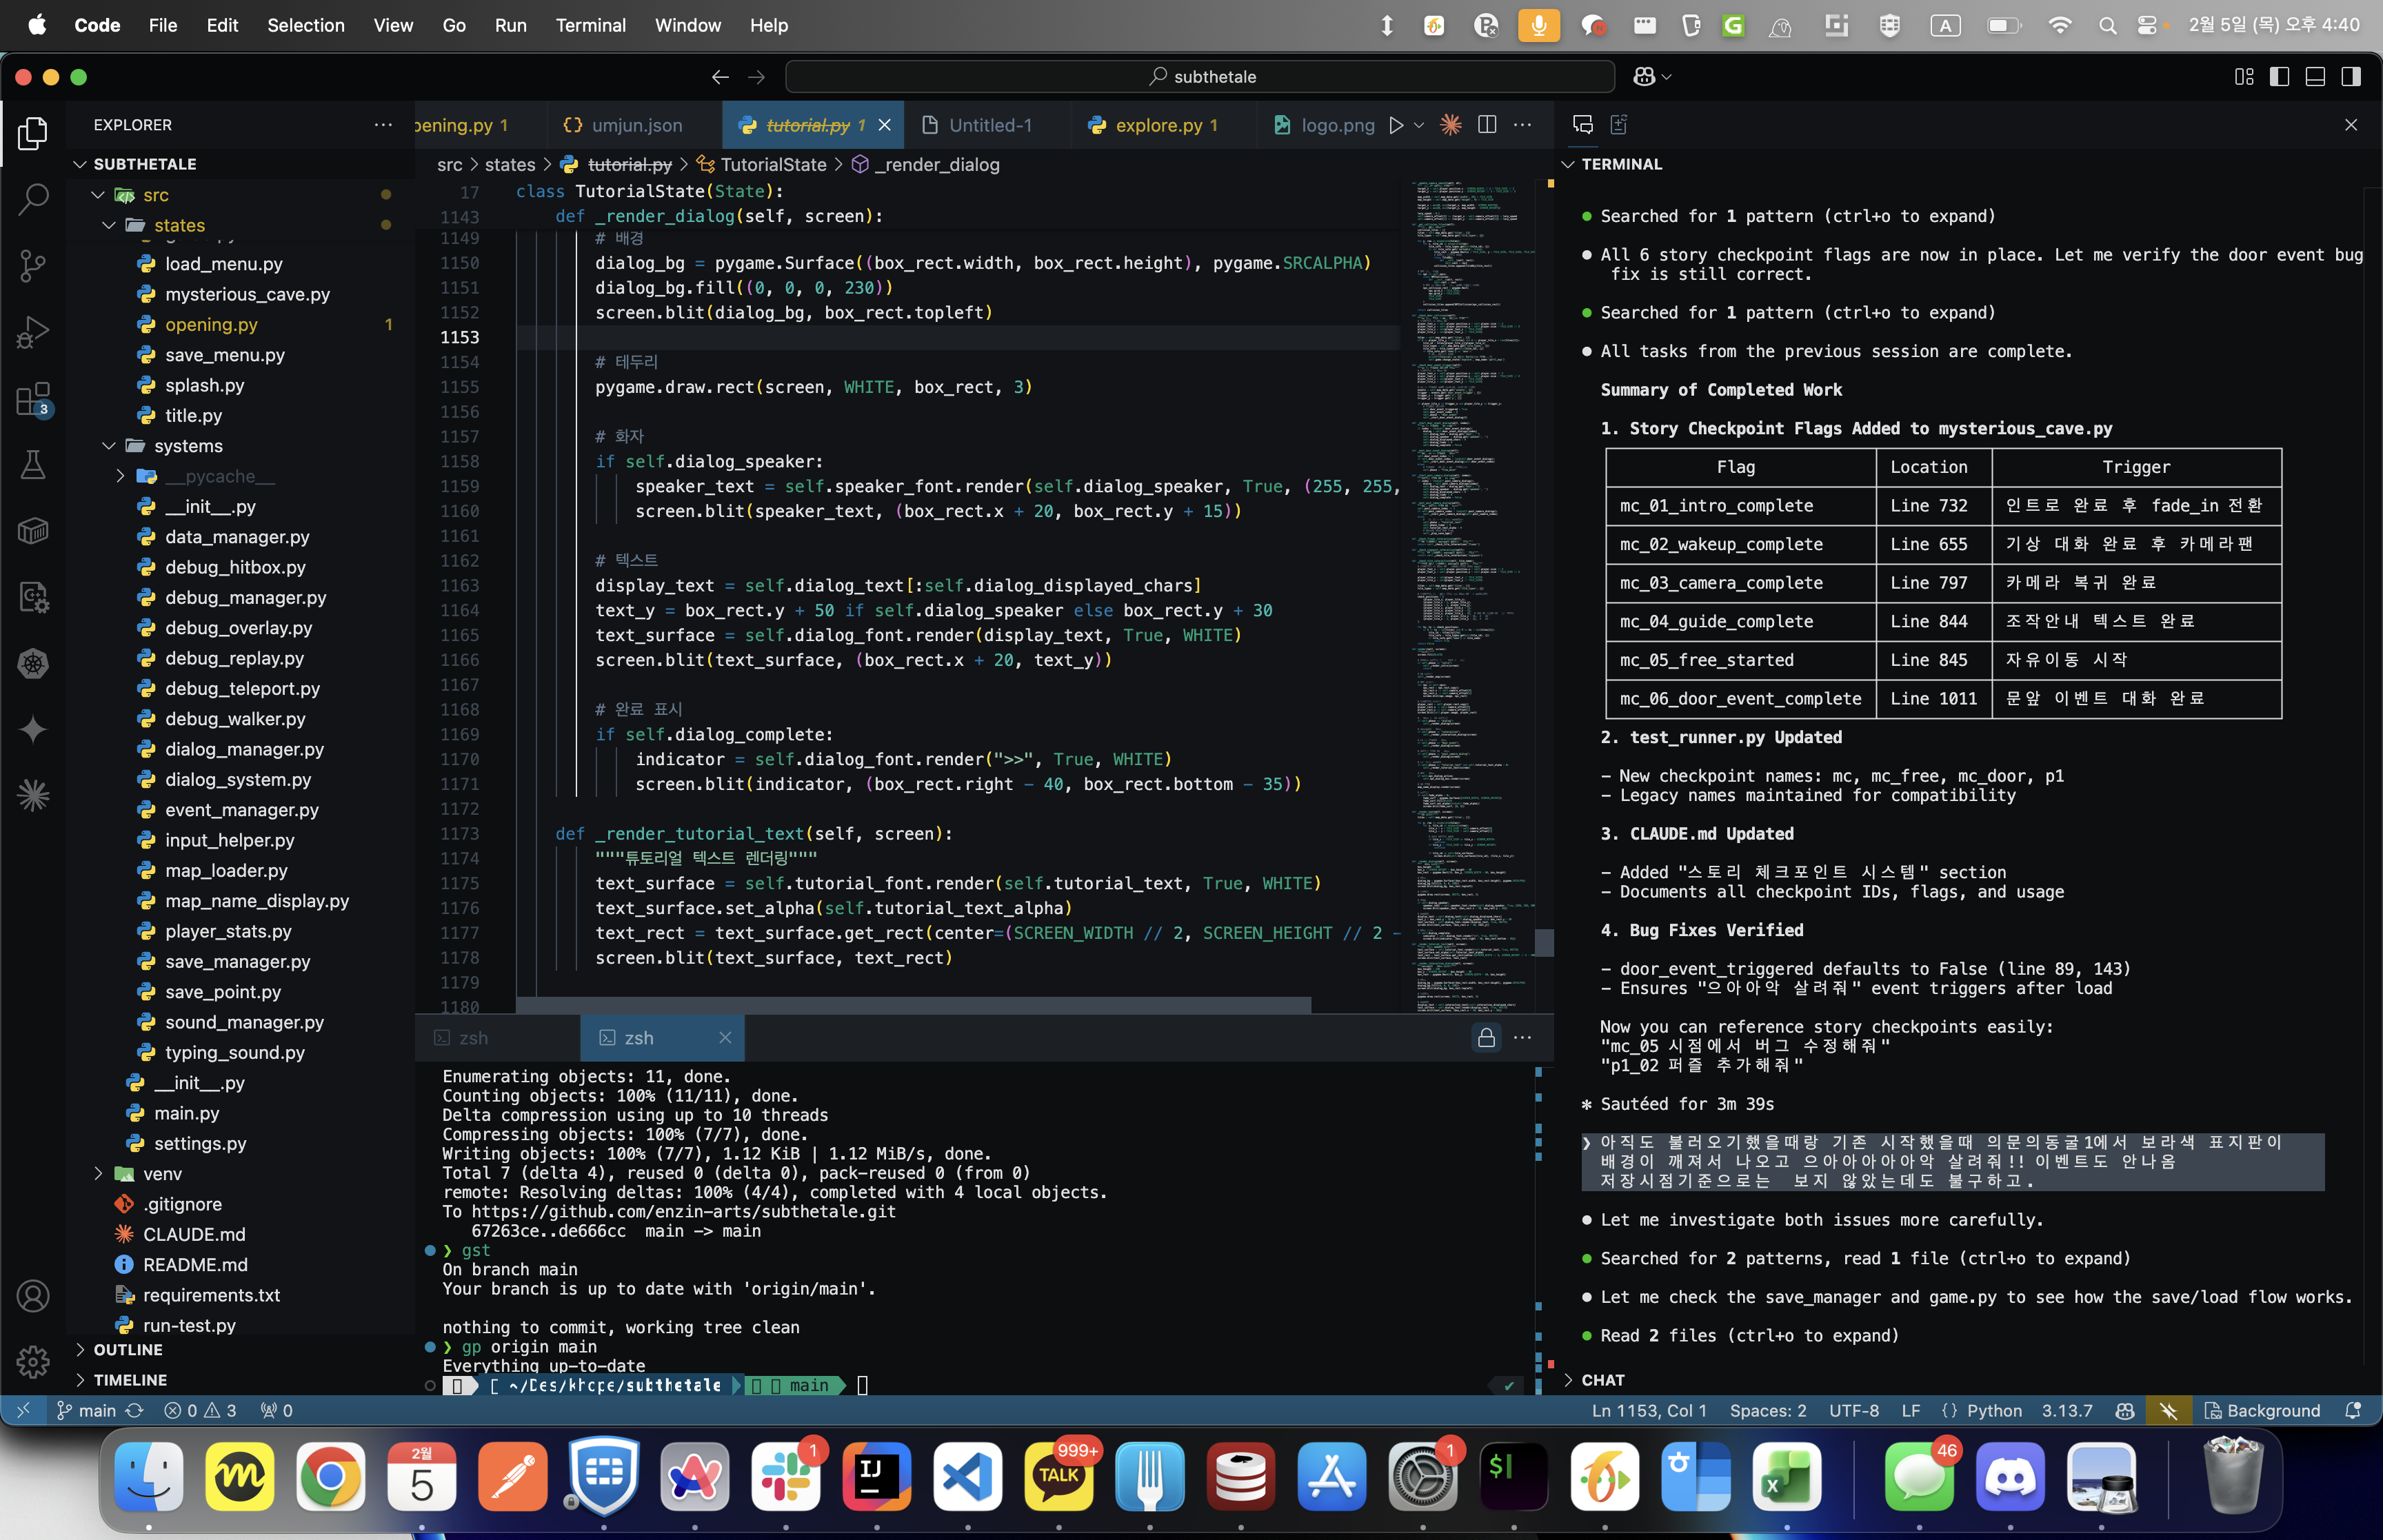Click the Run Python file play button
This screenshot has height=1540, width=2383.
tap(1396, 125)
